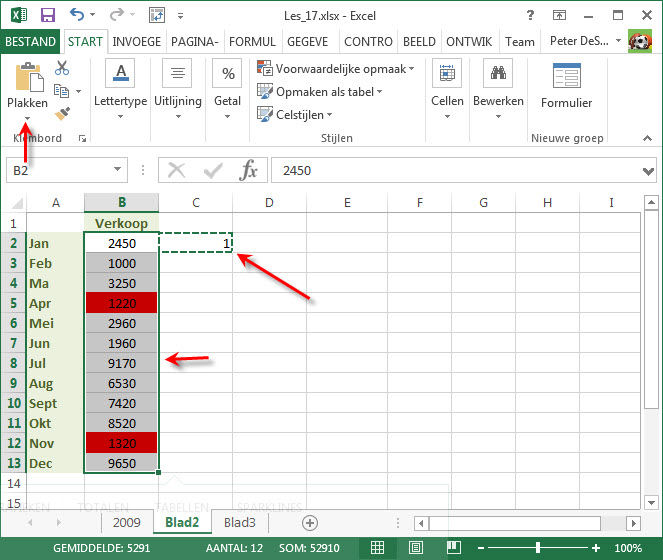
Task: Add a new sheet with plus icon
Action: 310,523
